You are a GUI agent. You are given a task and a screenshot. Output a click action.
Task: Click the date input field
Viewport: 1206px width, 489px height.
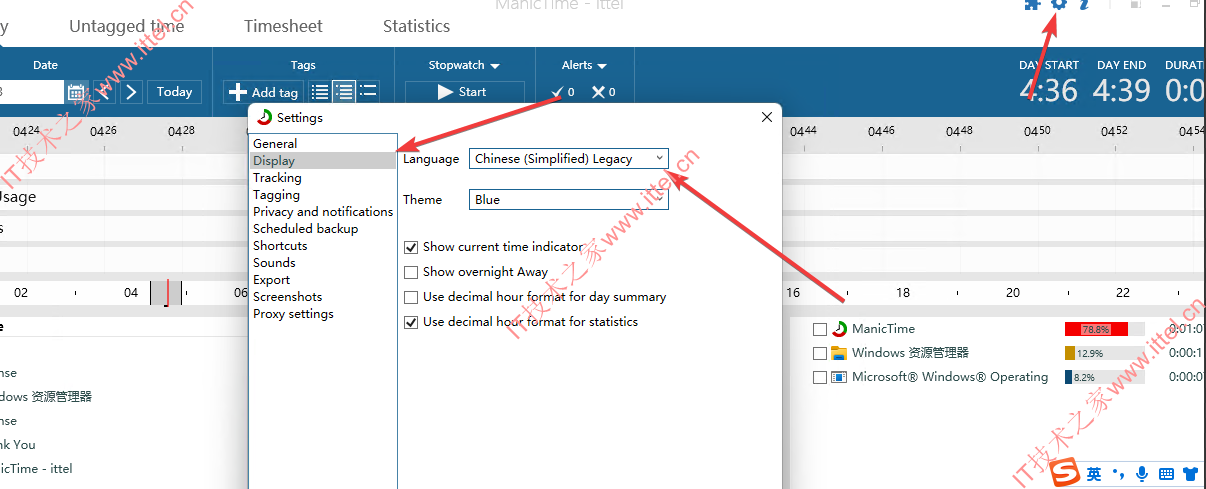point(32,92)
